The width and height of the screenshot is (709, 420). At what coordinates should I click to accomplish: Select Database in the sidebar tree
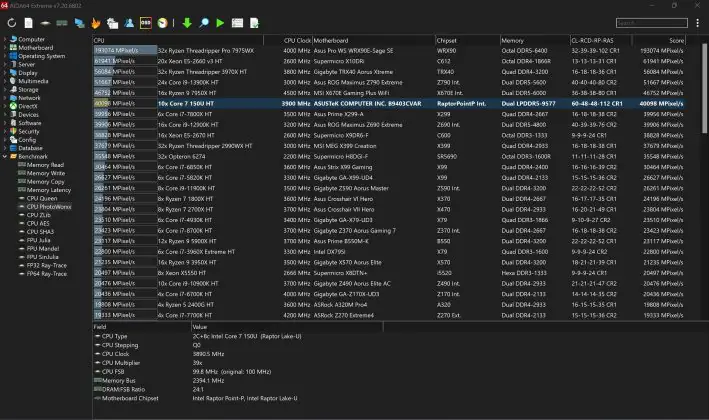[30, 148]
